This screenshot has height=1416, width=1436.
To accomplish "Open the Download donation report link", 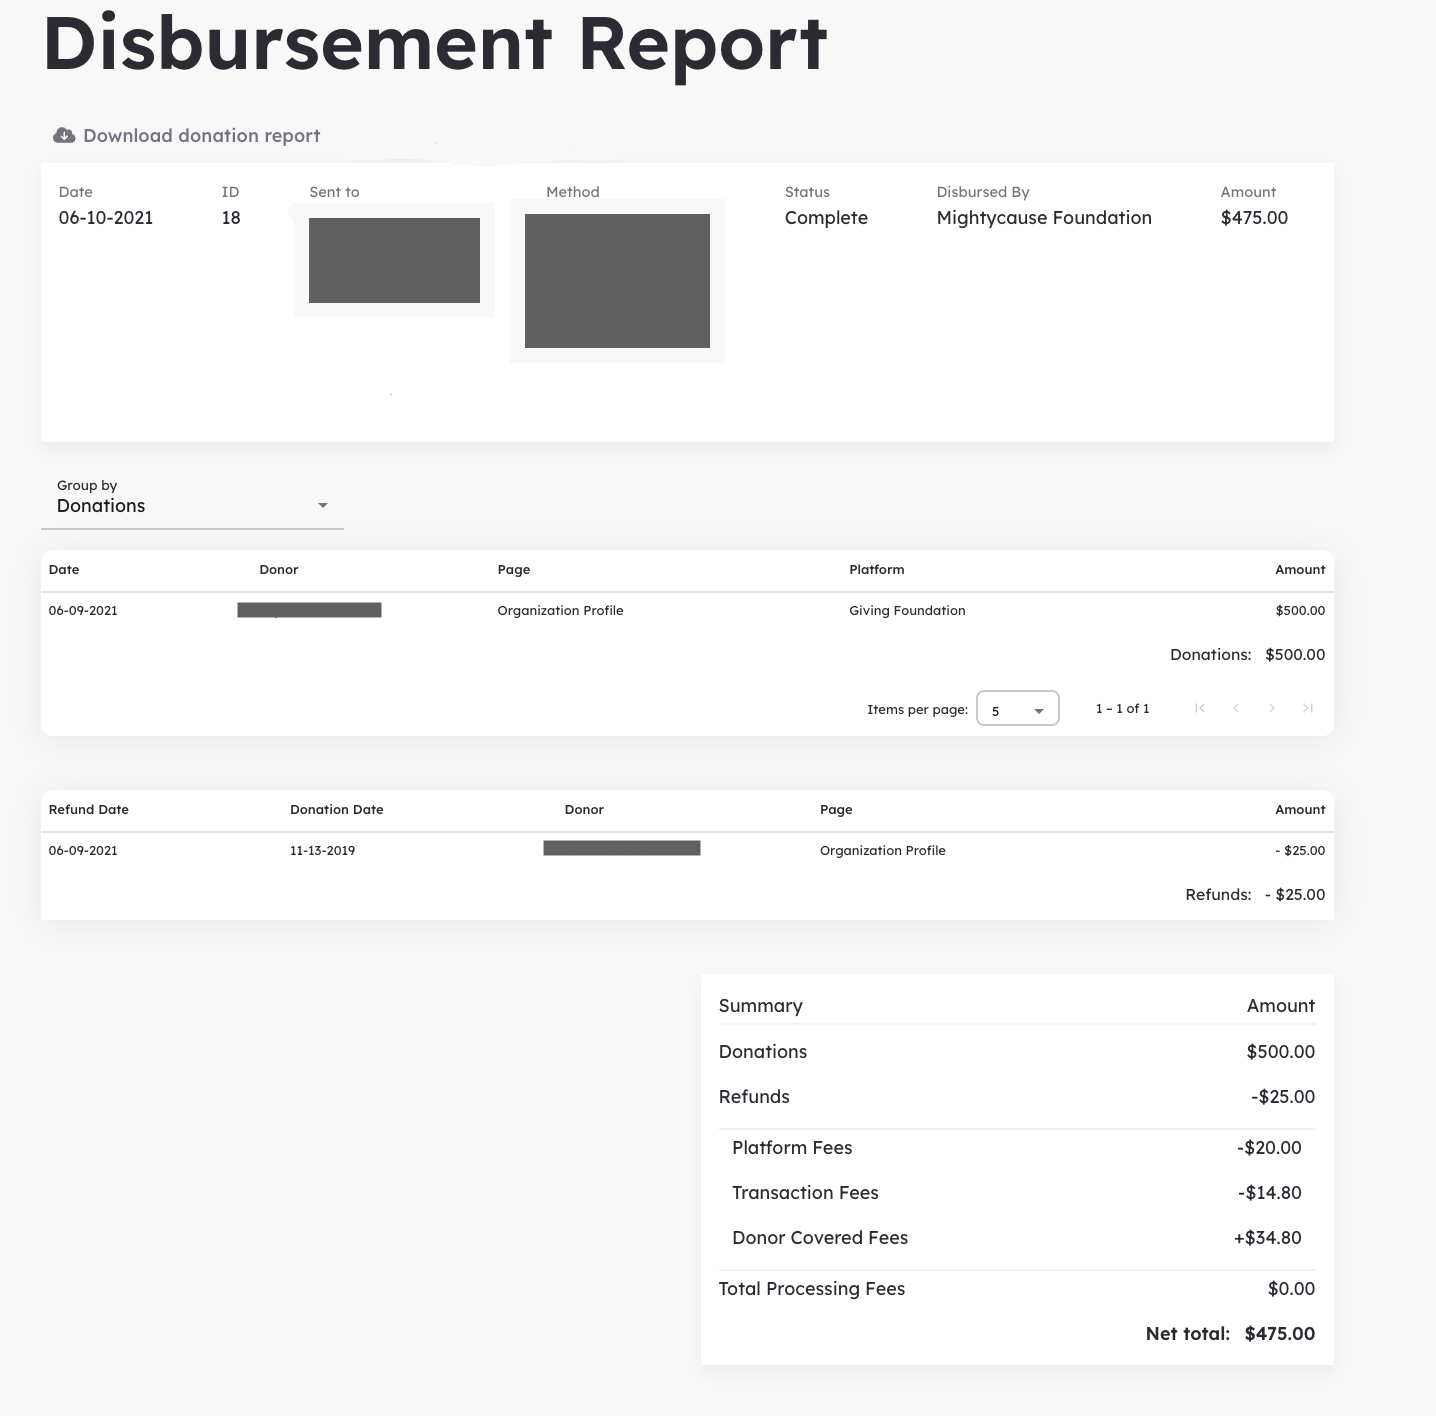I will 187,135.
